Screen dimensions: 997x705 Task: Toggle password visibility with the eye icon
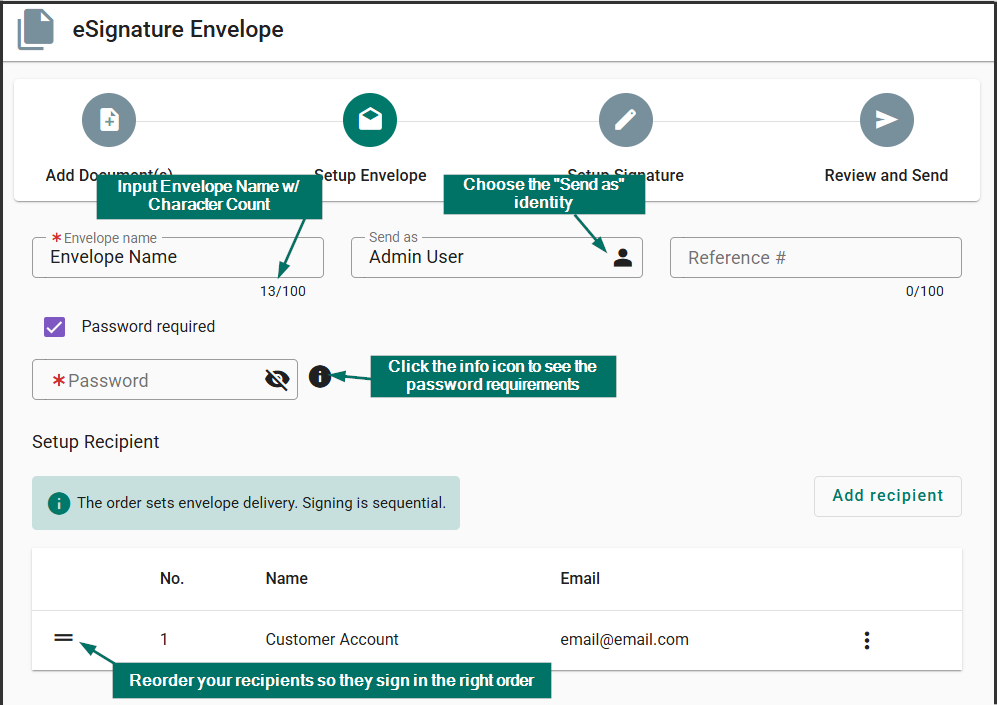pyautogui.click(x=277, y=379)
